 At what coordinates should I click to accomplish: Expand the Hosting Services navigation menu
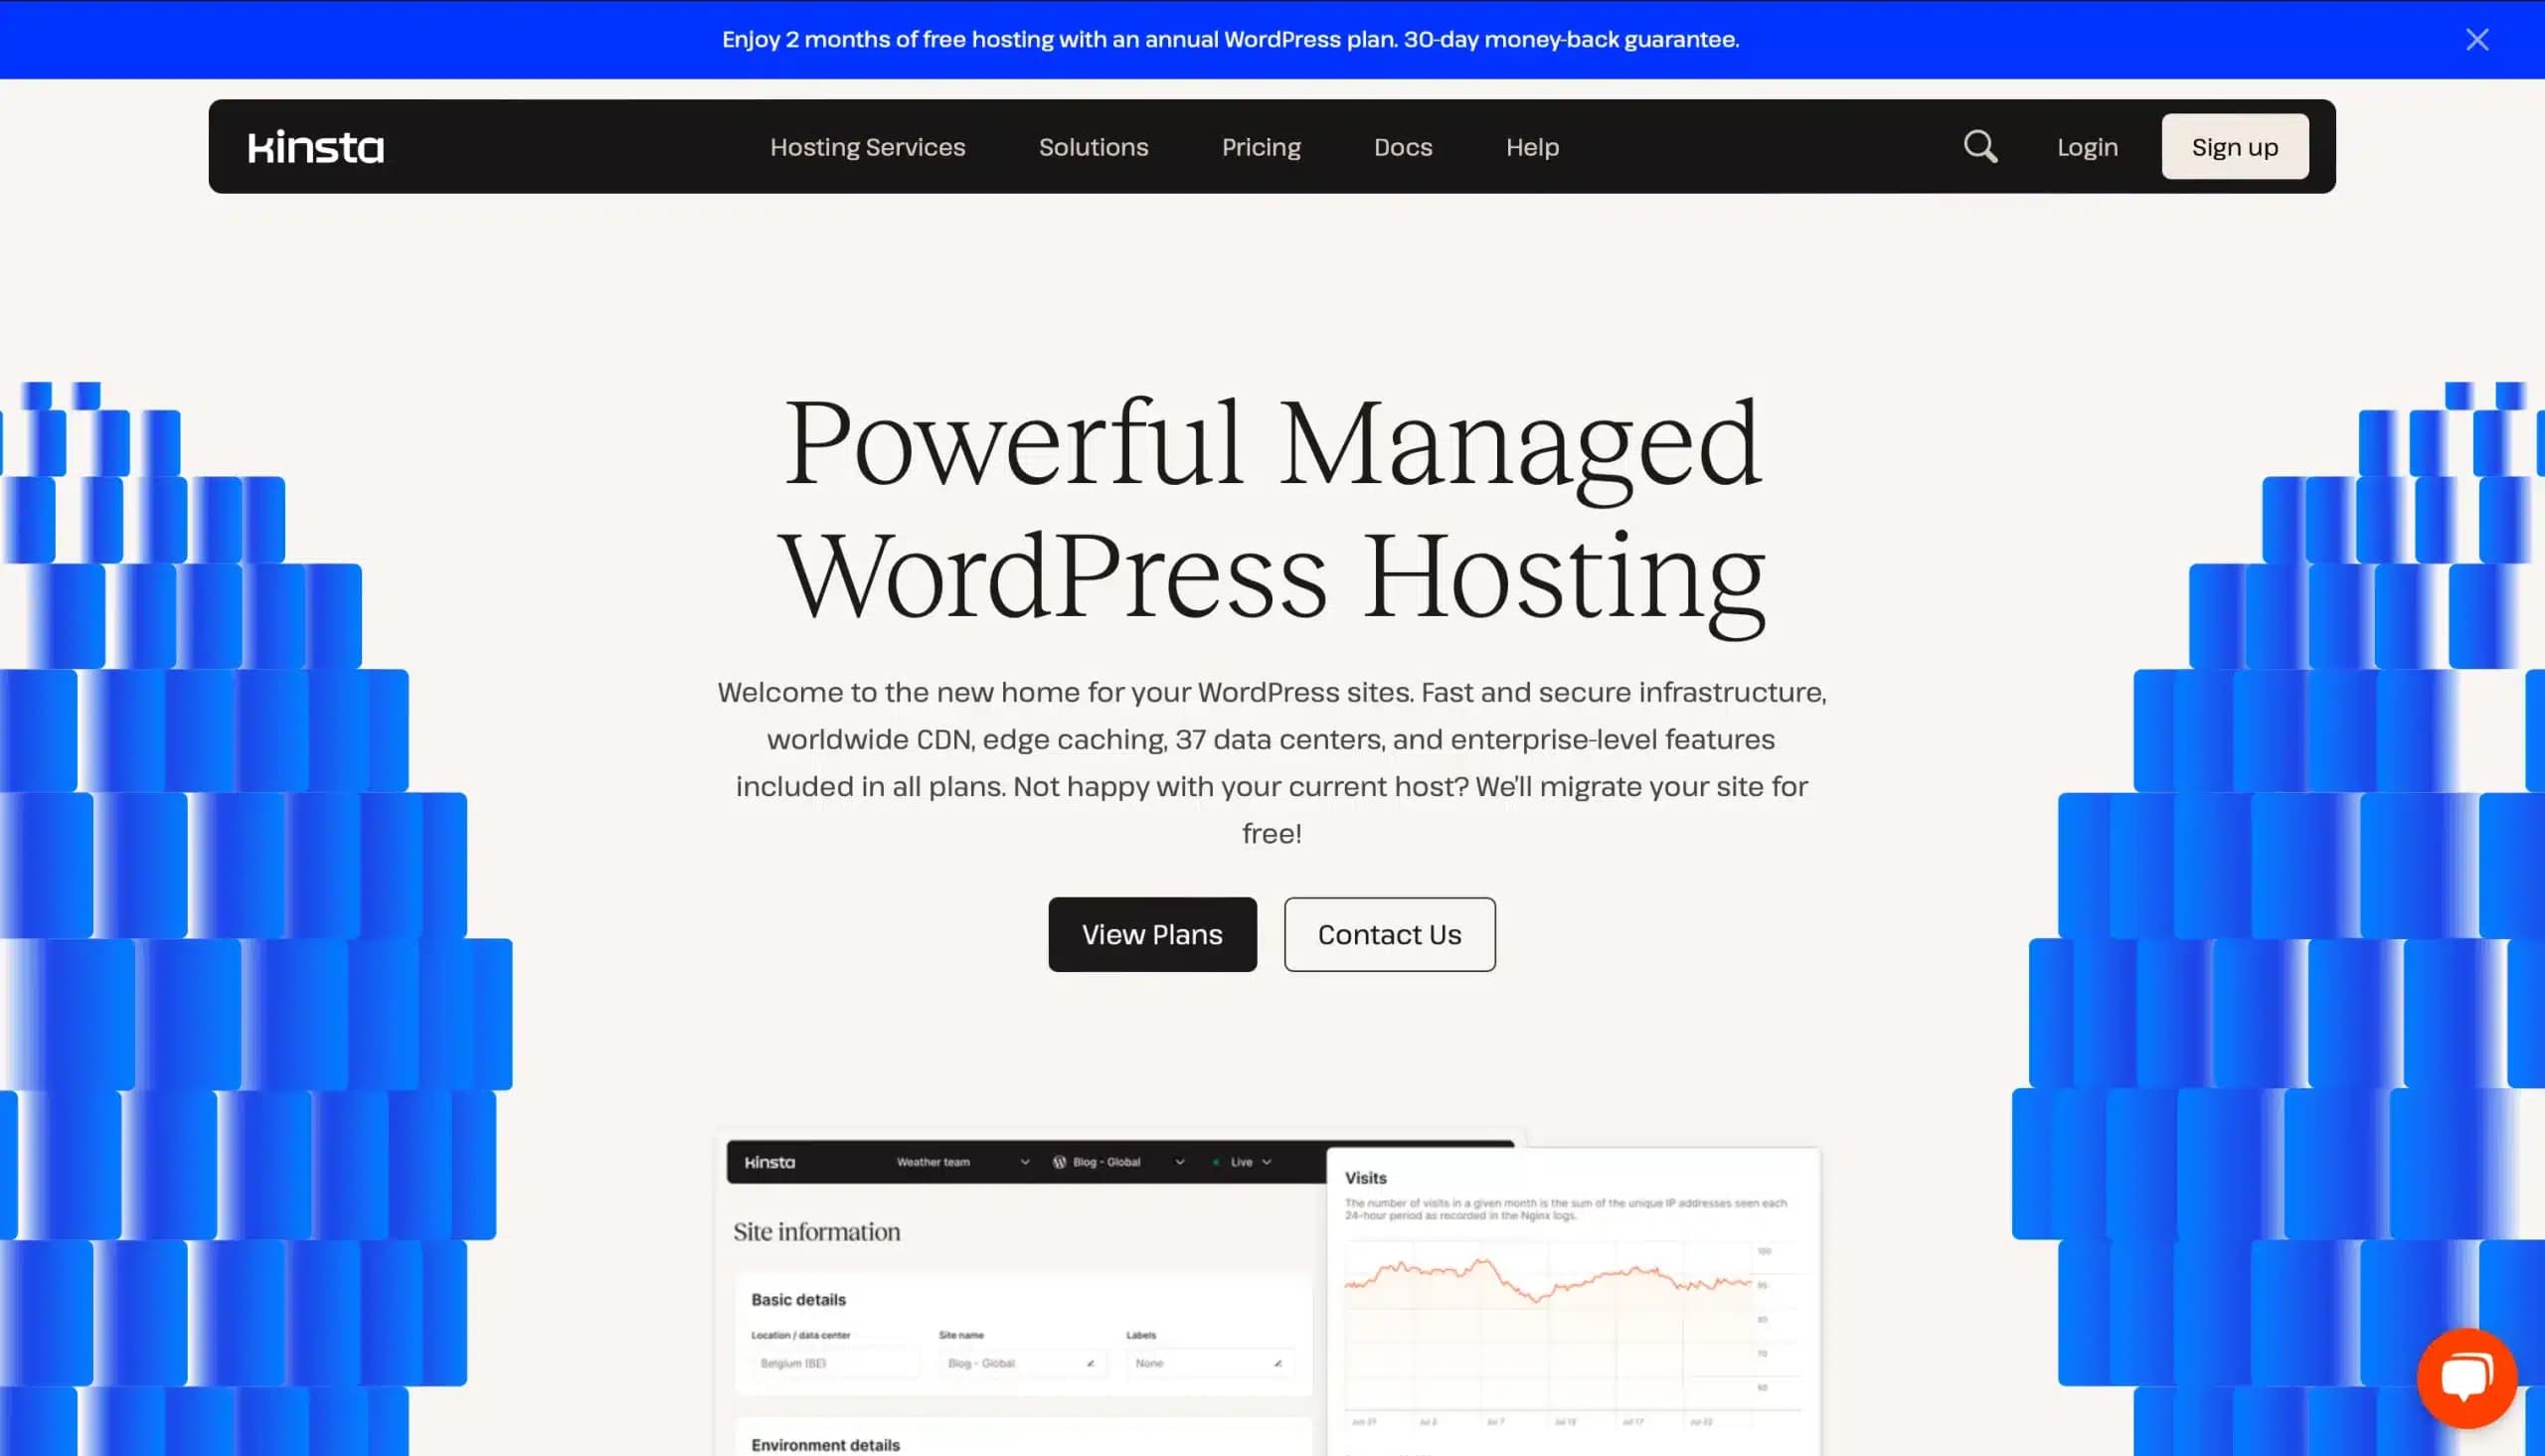869,145
